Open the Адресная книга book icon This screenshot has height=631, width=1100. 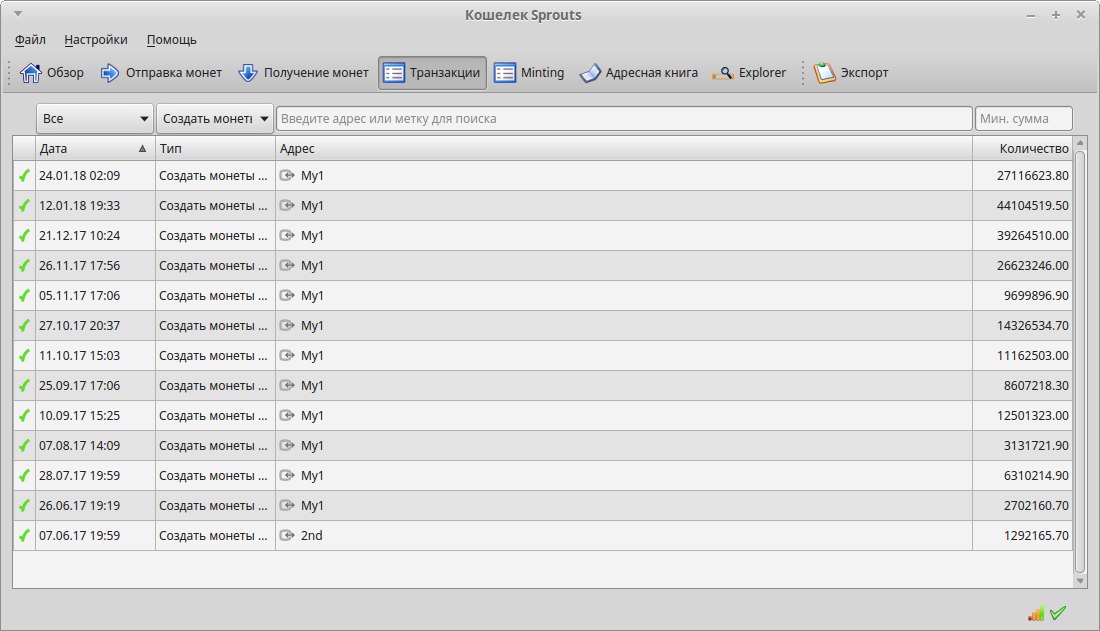pyautogui.click(x=590, y=73)
